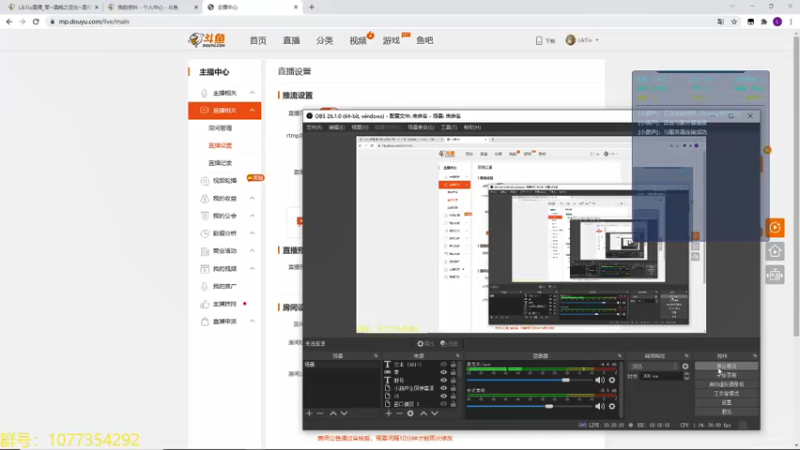Toggle visibility eye of 文本 (GDI+) source
The image size is (800, 450).
(x=443, y=364)
